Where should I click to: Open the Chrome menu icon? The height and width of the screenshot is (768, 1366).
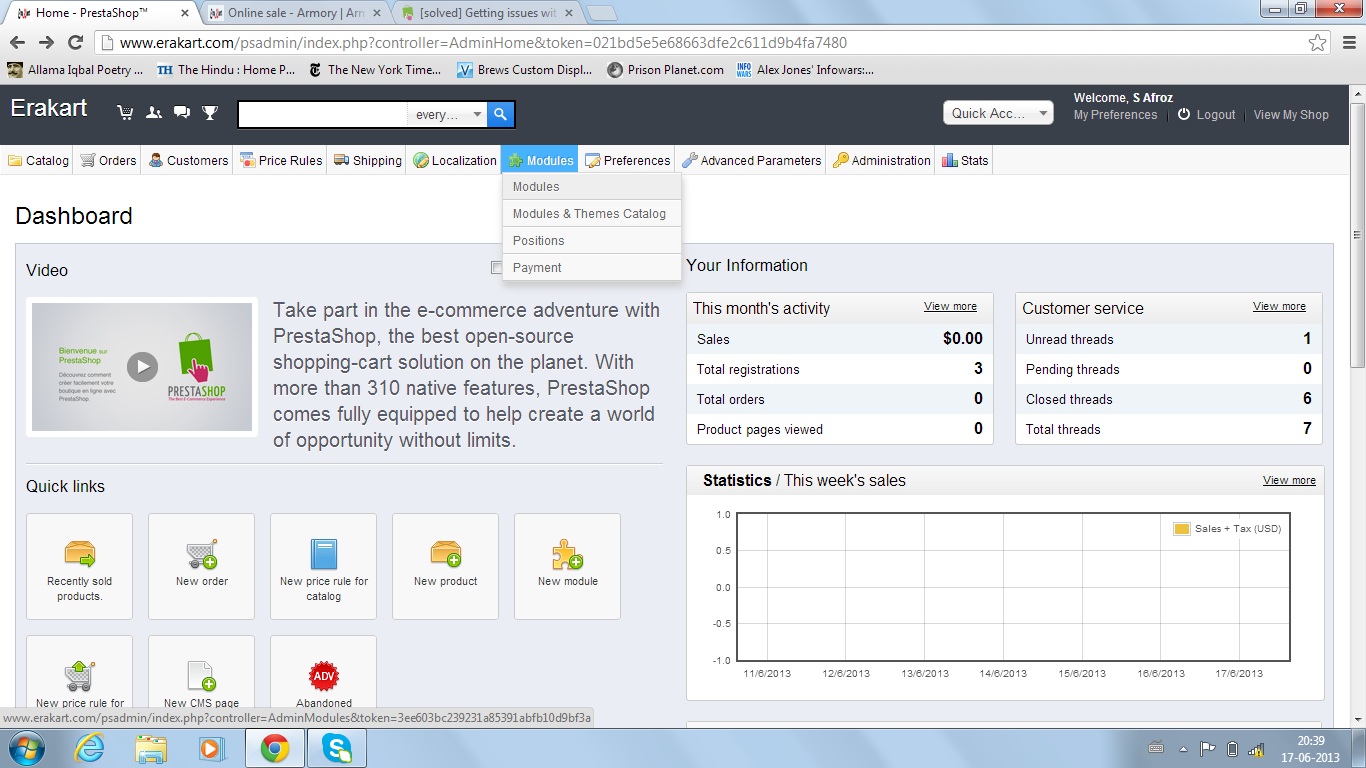[x=1347, y=43]
